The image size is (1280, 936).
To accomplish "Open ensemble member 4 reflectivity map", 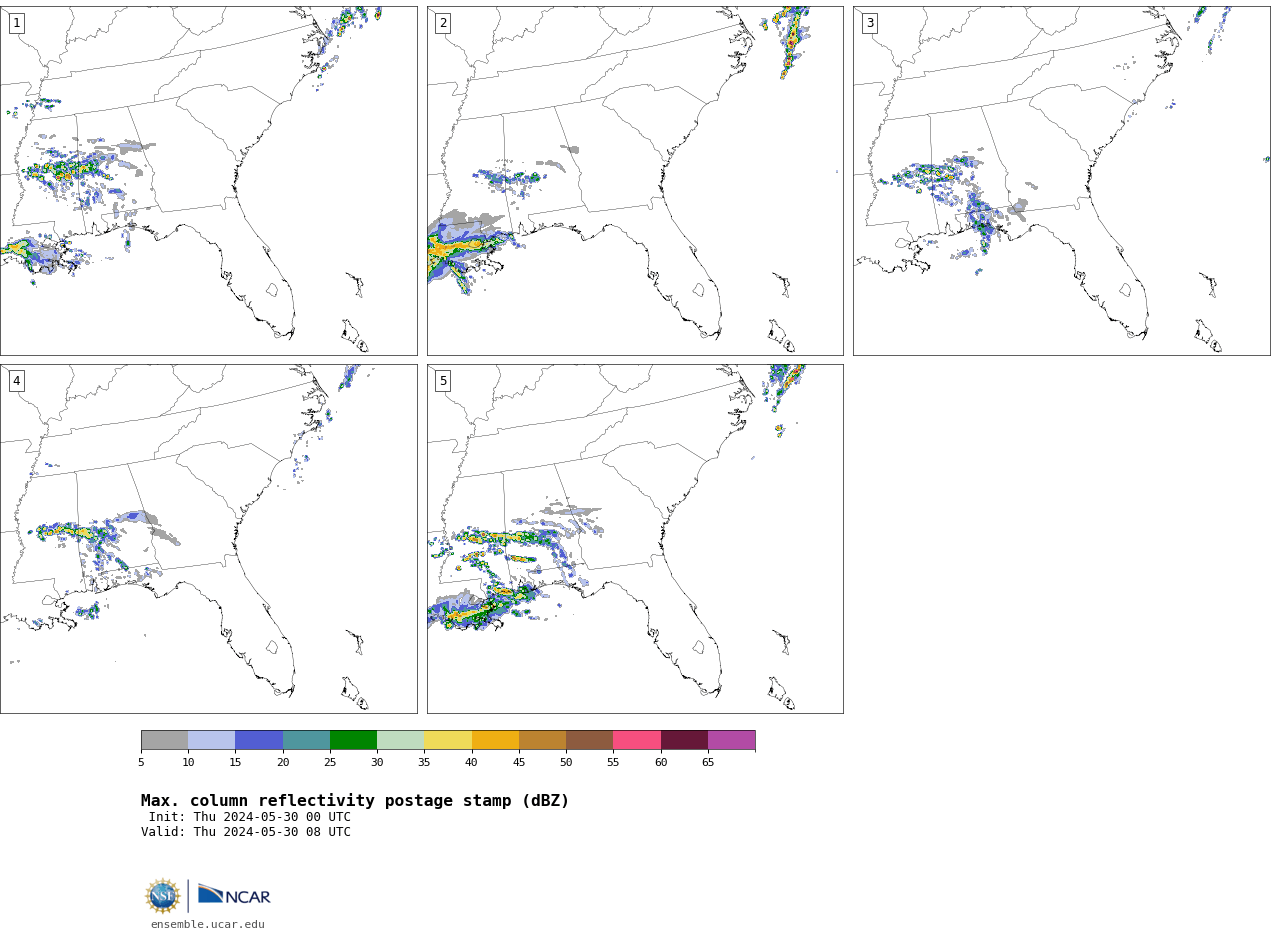I will pos(208,539).
